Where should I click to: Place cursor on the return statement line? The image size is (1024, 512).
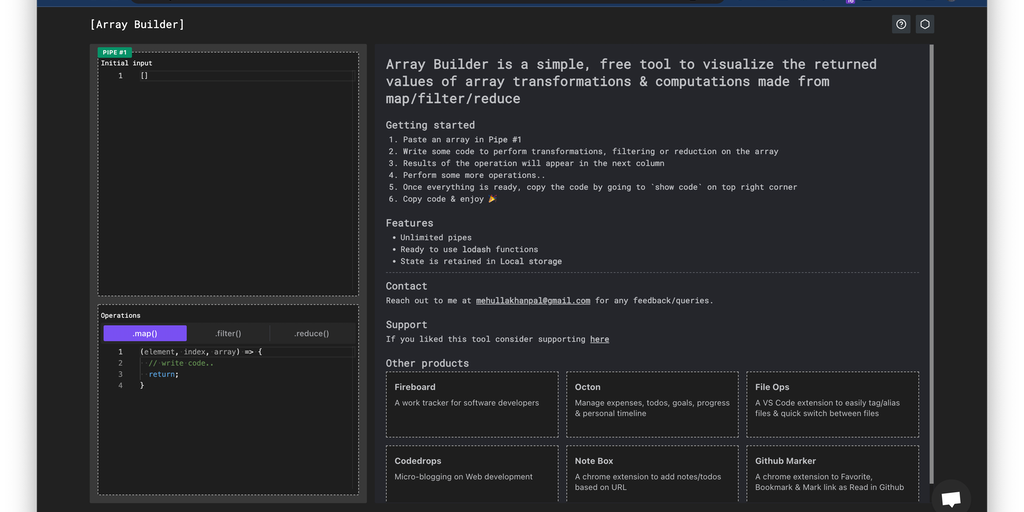[164, 374]
